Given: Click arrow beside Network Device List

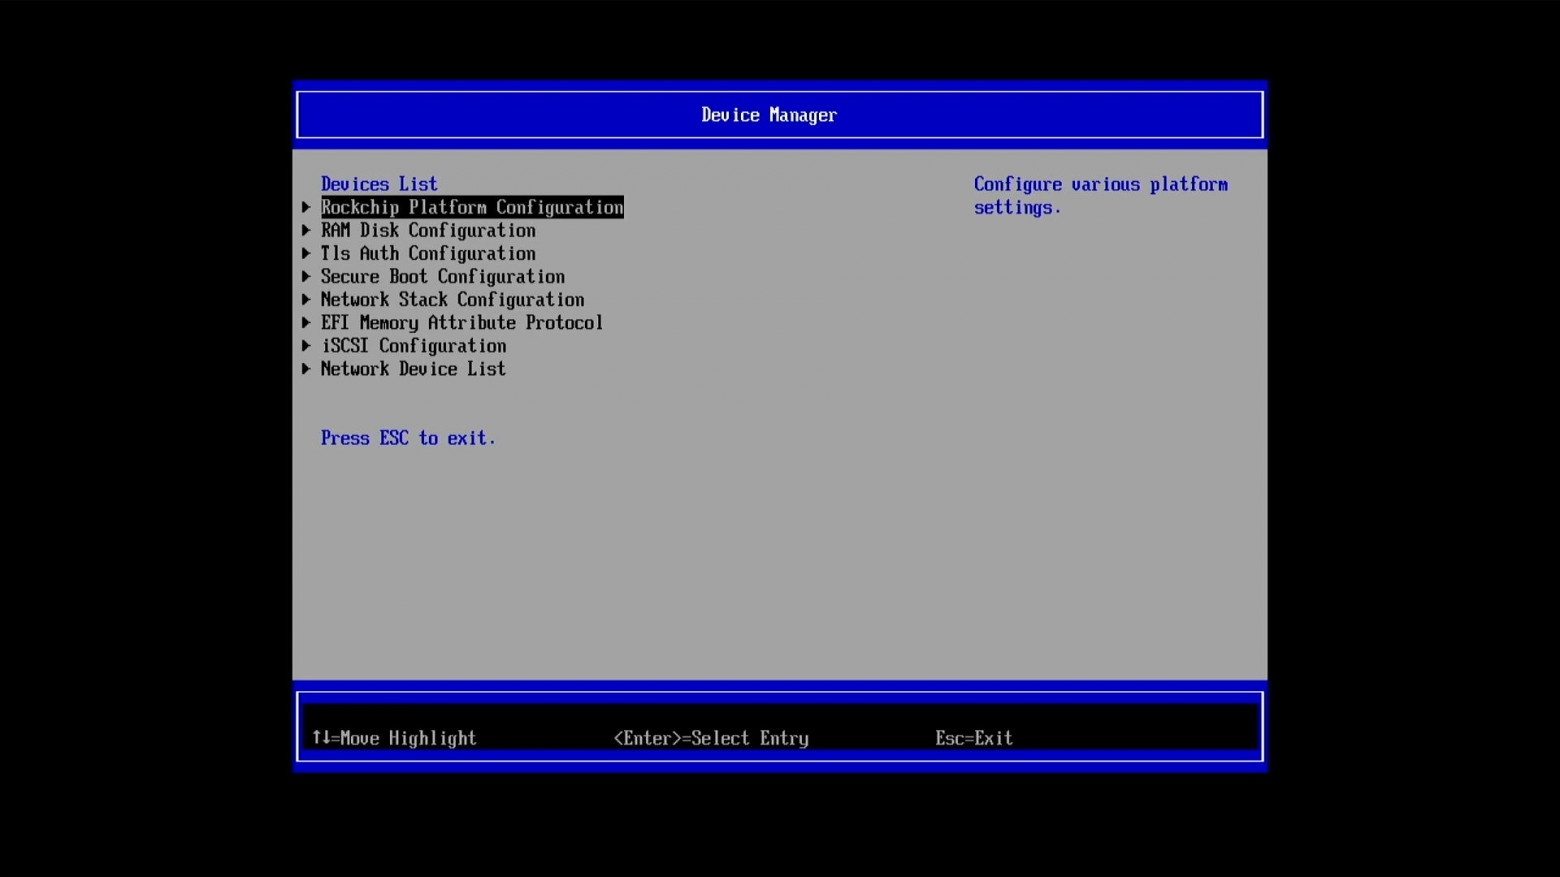Looking at the screenshot, I should [307, 368].
